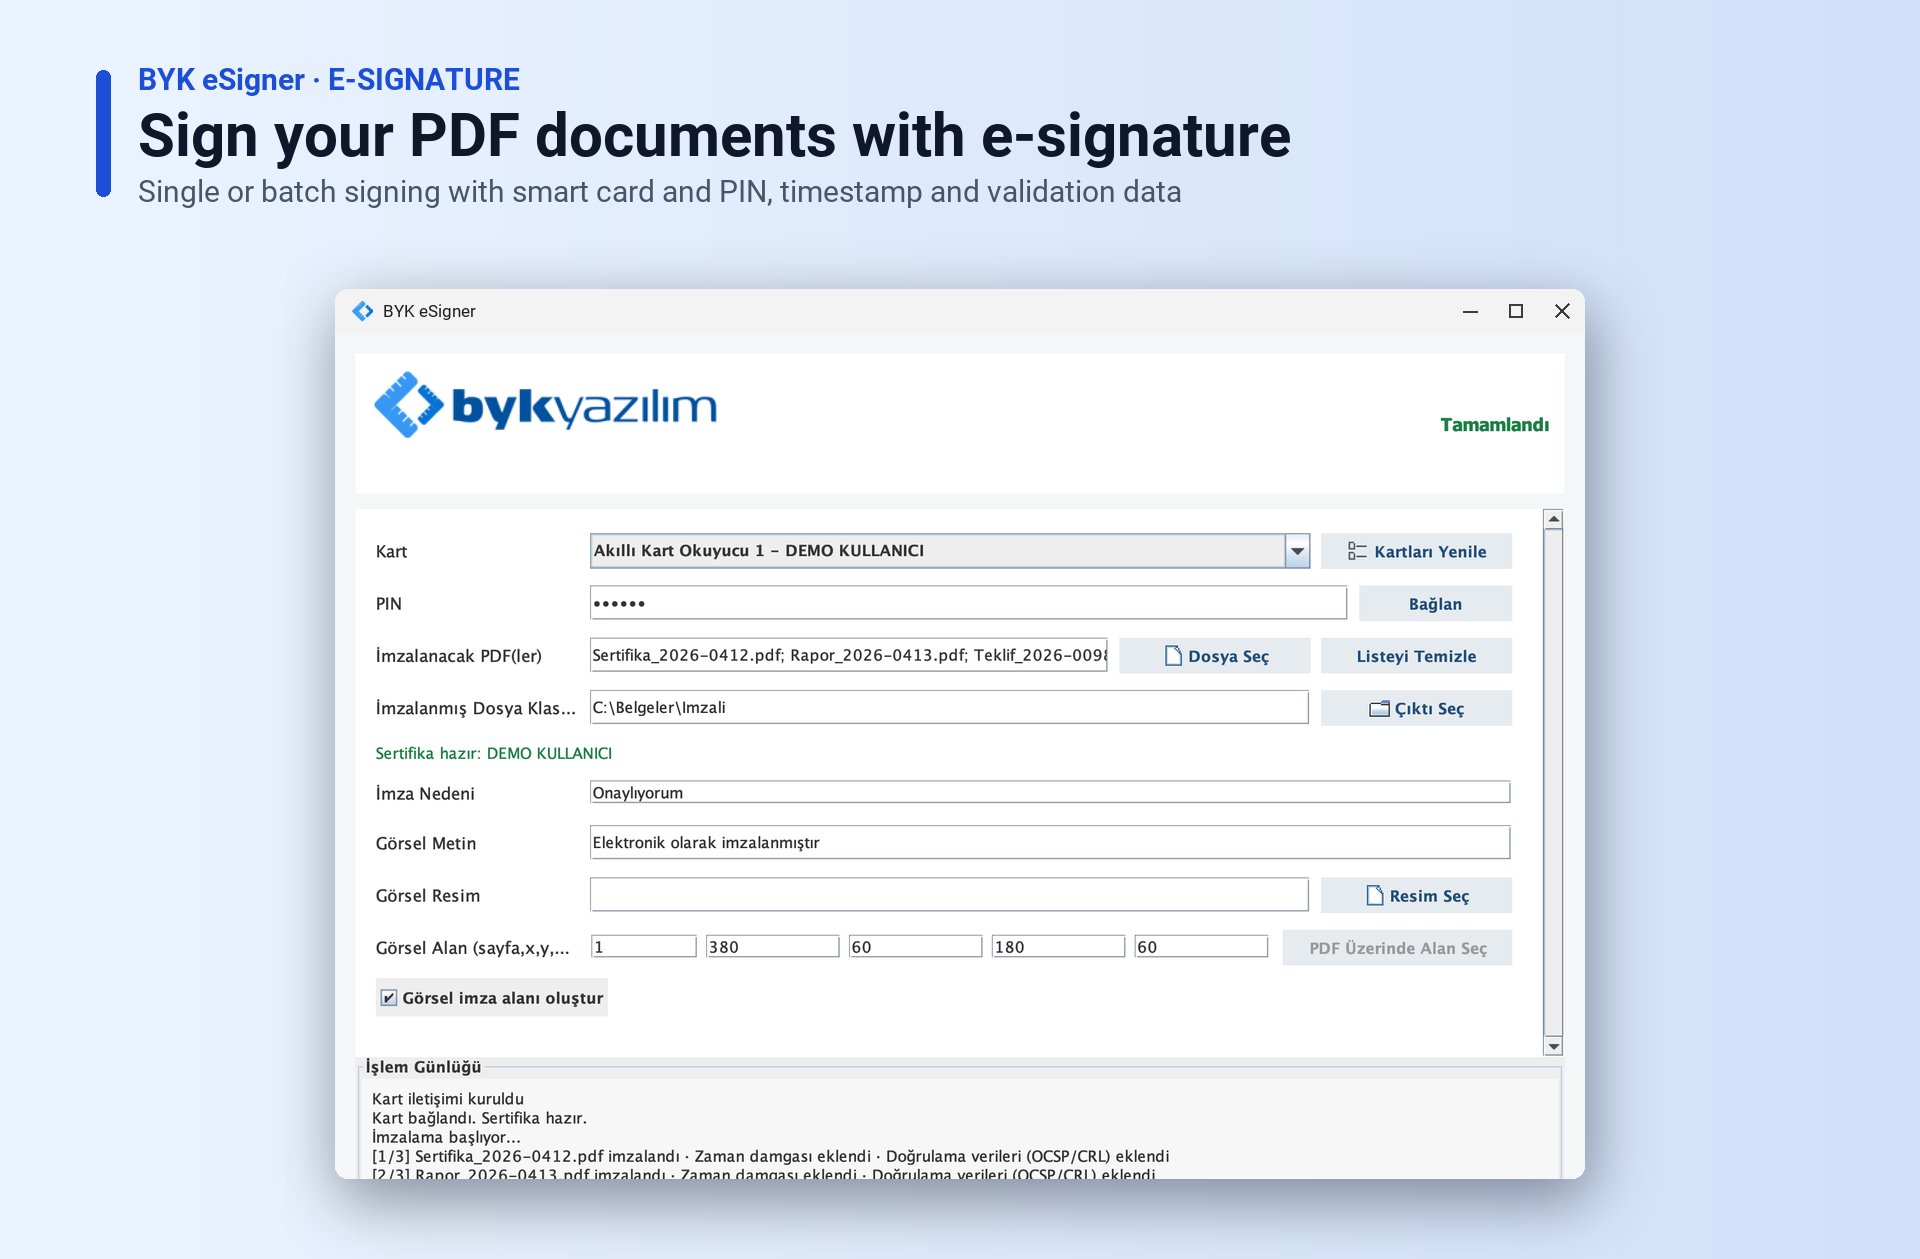Click the refresh cards list icon
Screen dimensions: 1920x1259
click(1357, 551)
